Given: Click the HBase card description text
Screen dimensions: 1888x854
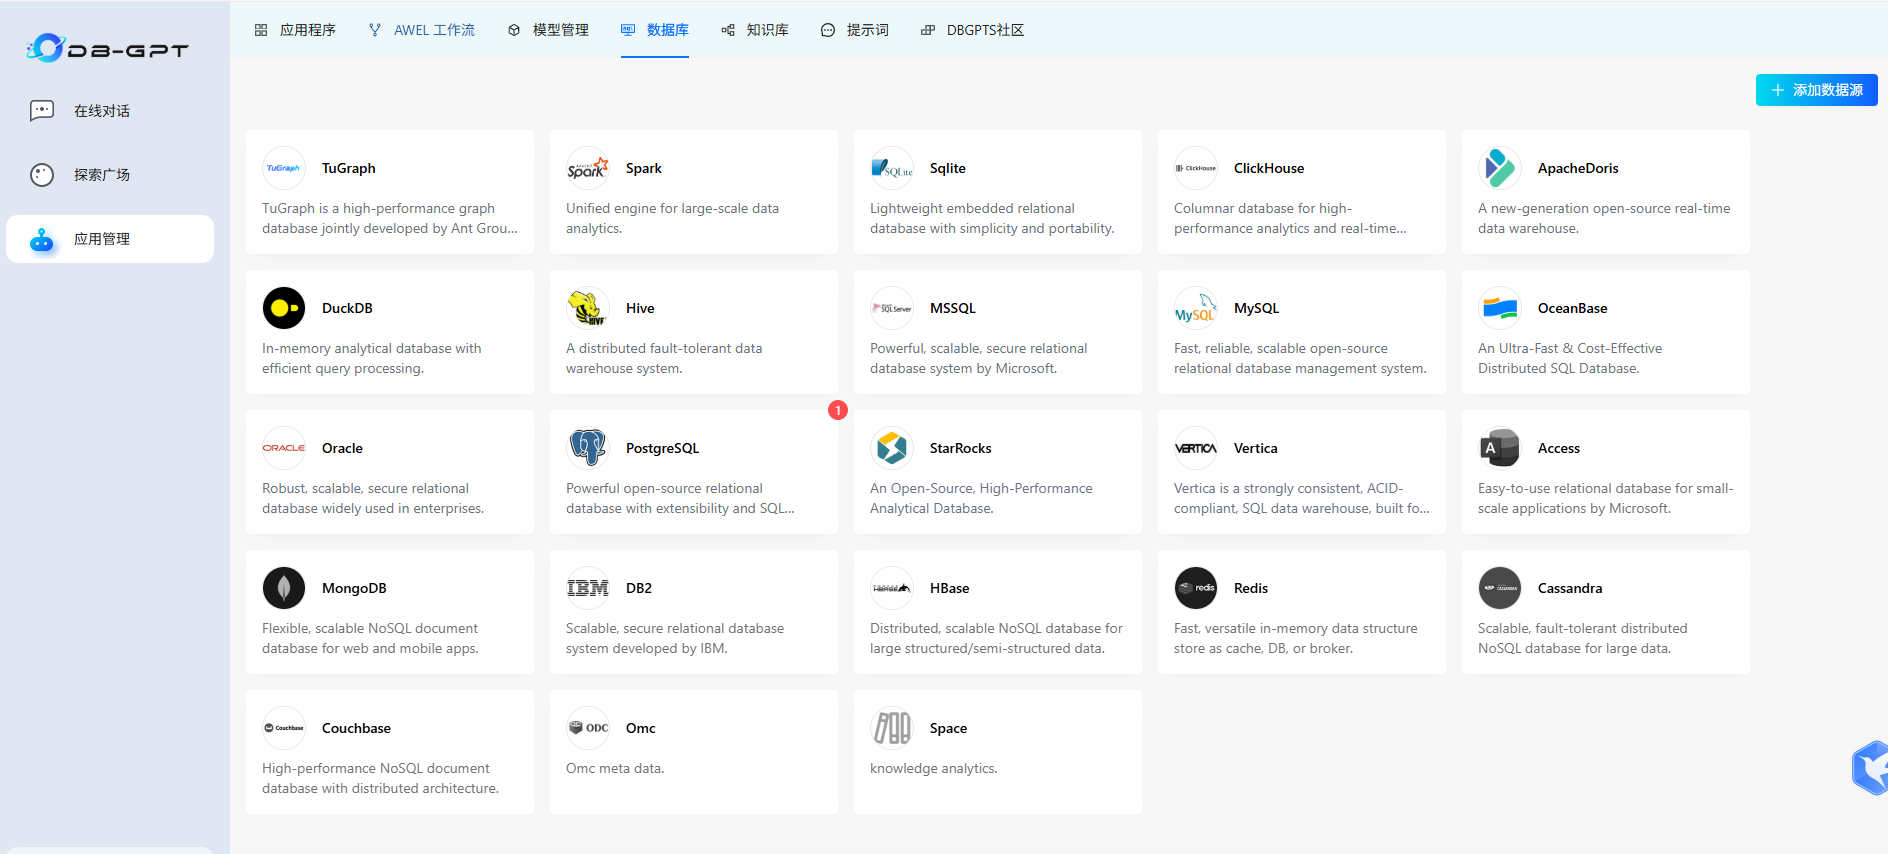Looking at the screenshot, I should point(997,638).
